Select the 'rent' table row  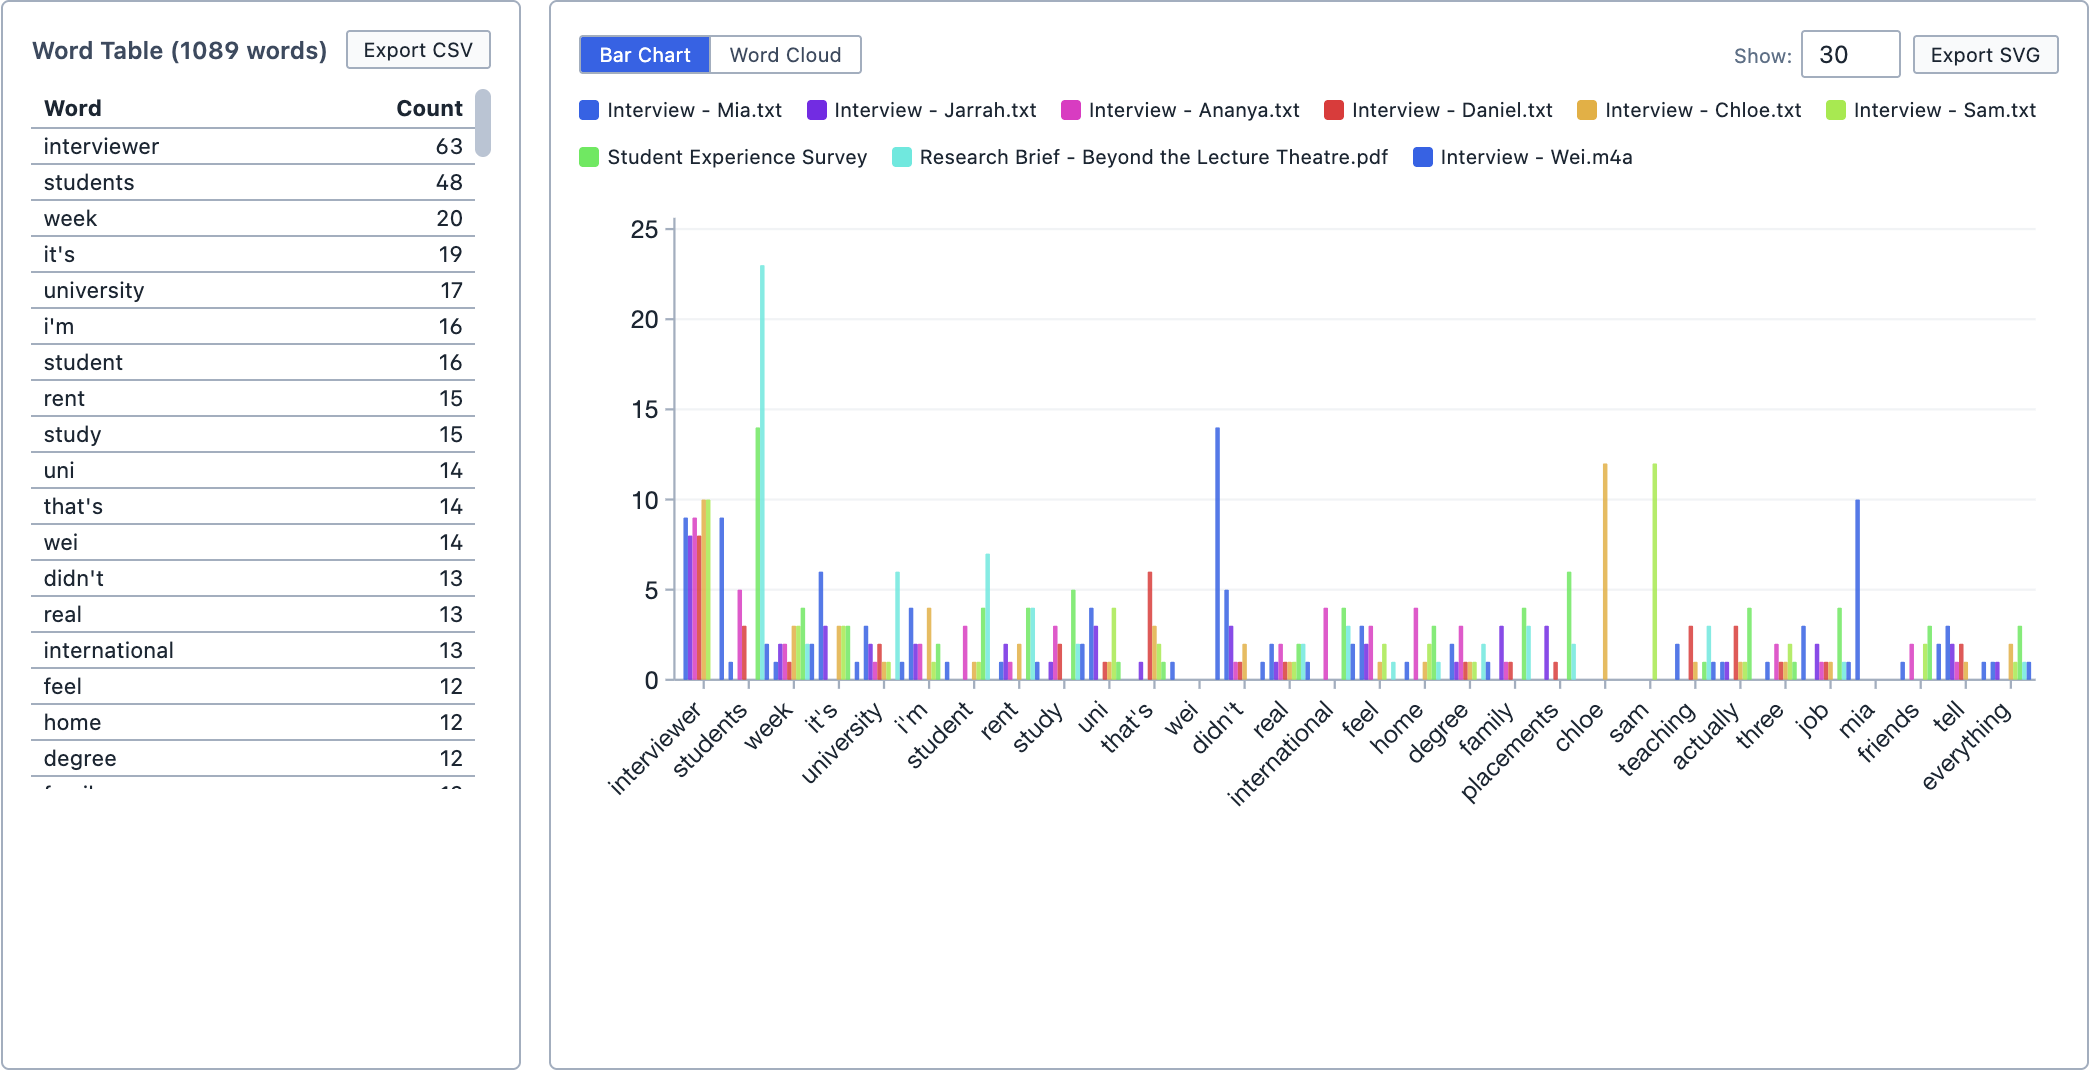coord(253,398)
